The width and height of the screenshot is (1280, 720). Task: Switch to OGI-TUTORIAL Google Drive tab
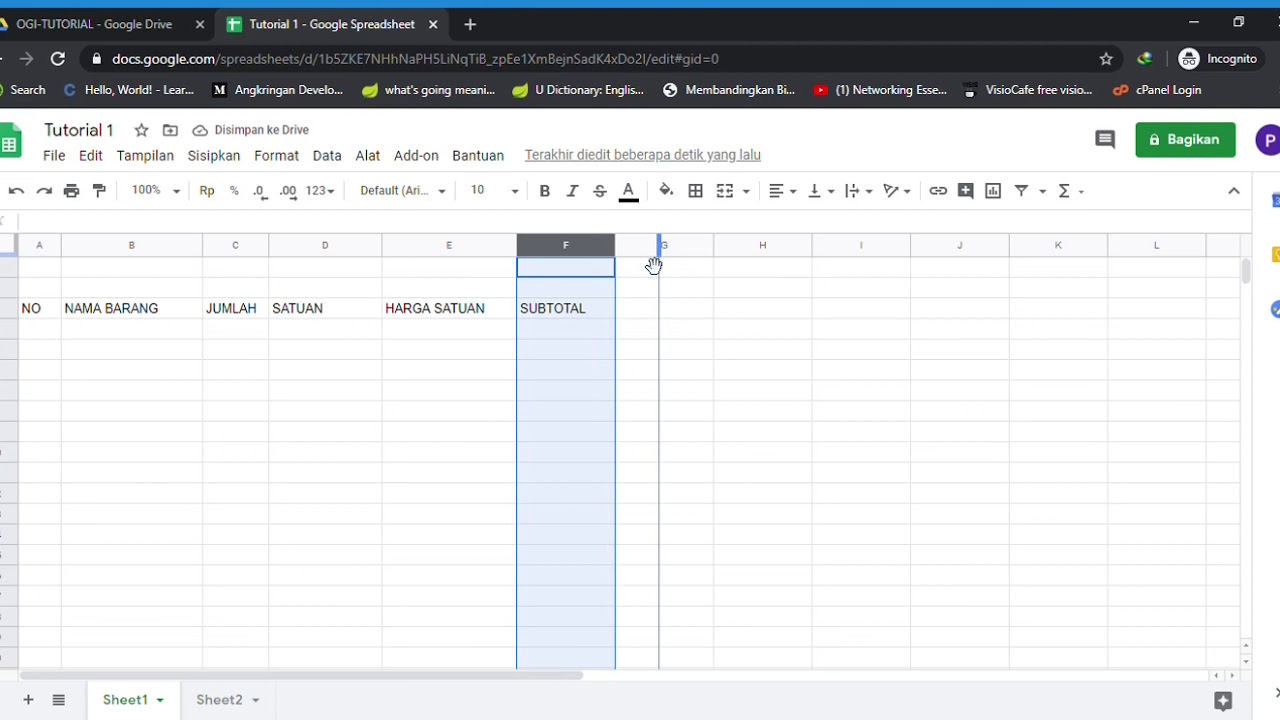point(94,24)
